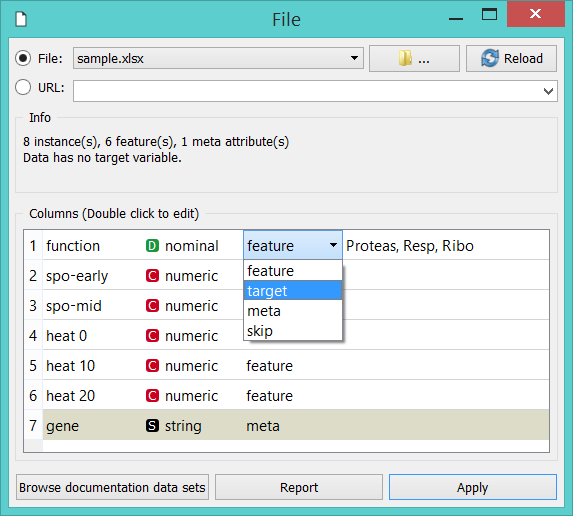
Task: Click Browse documentation data sets button
Action: tap(112, 487)
